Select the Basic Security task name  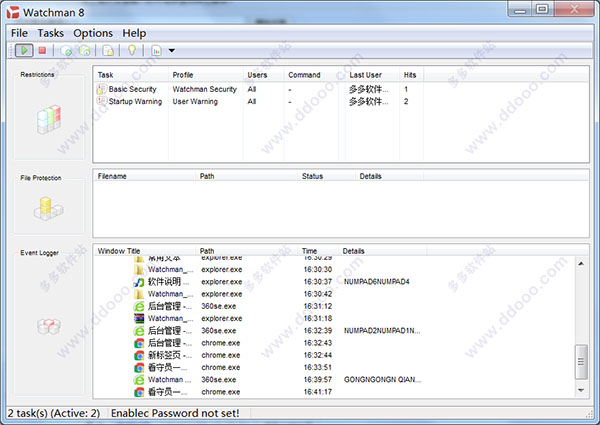(132, 89)
